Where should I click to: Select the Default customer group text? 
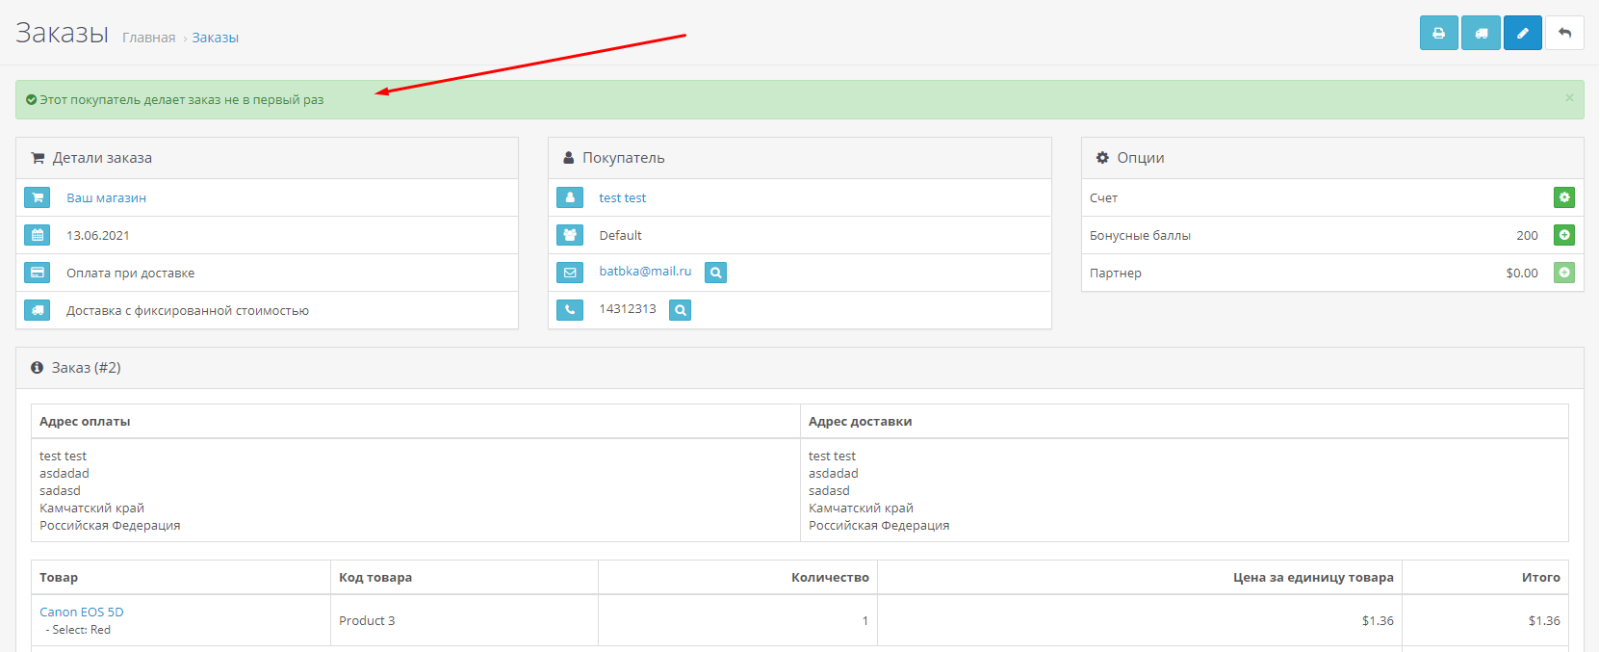[x=620, y=236]
